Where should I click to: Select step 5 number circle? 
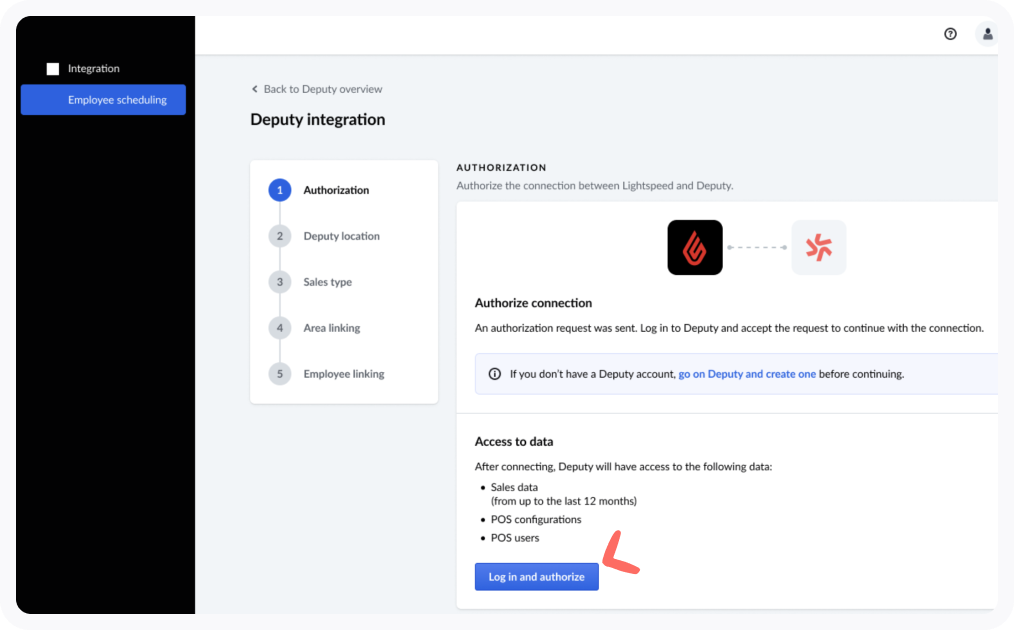click(280, 374)
